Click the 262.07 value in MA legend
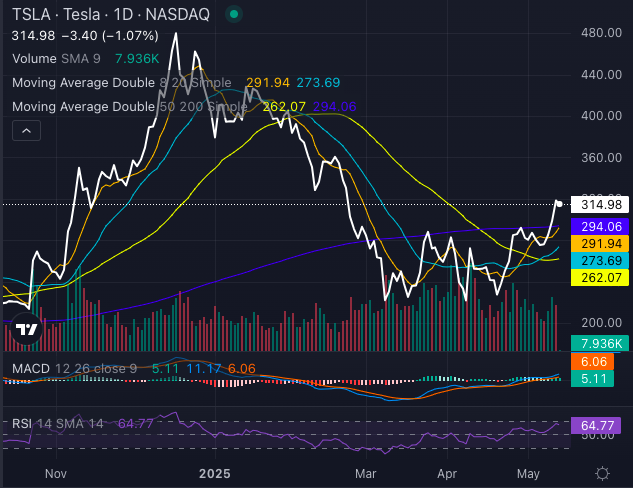Image resolution: width=633 pixels, height=488 pixels. pos(284,107)
